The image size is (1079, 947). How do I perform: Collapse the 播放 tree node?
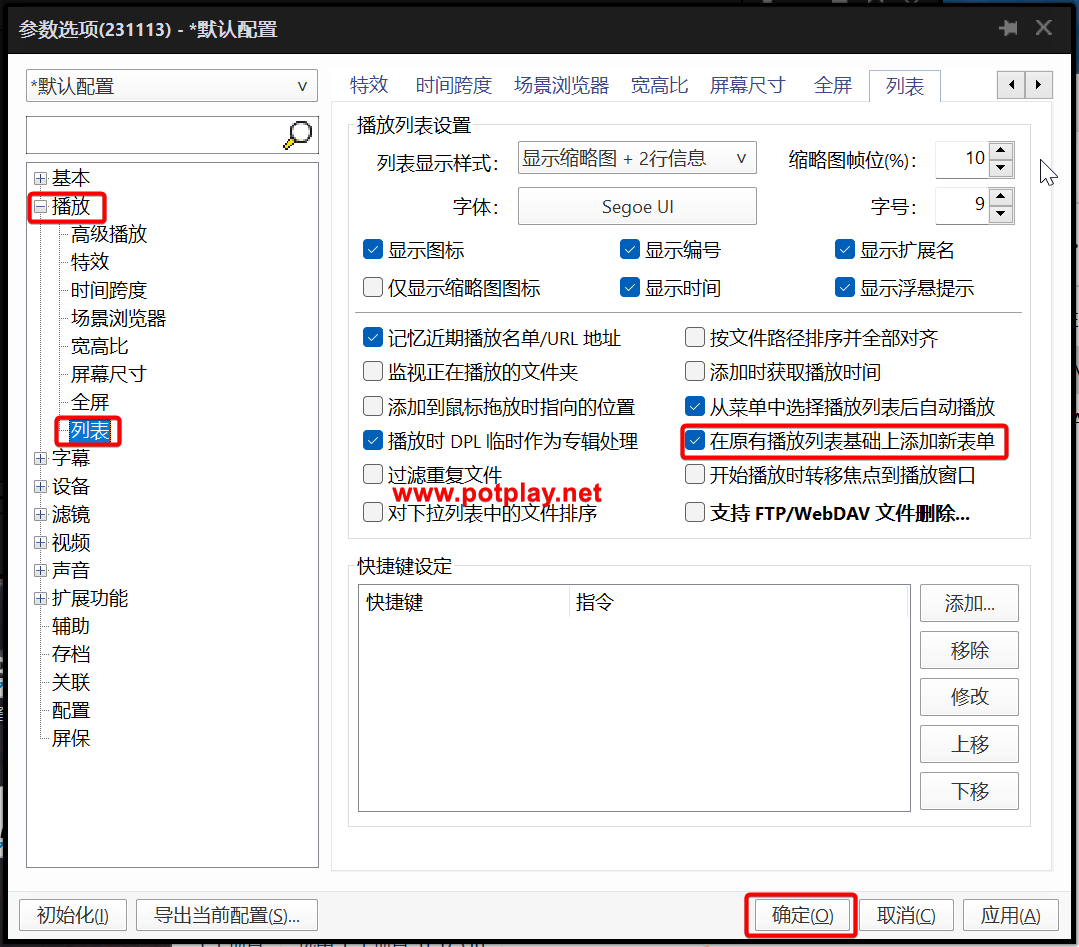tap(41, 206)
